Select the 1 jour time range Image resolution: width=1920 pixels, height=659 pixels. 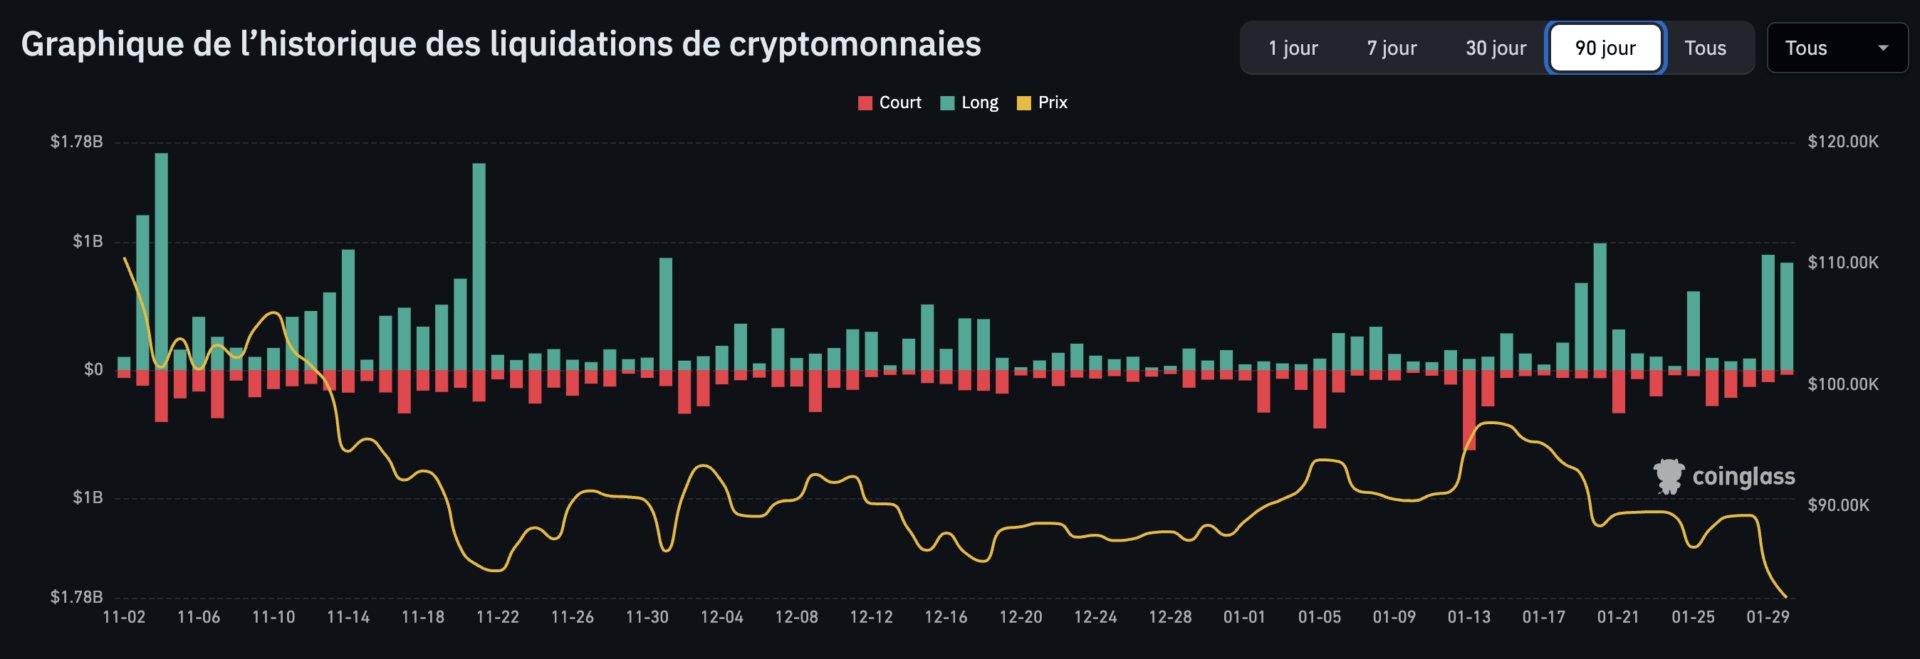1293,48
